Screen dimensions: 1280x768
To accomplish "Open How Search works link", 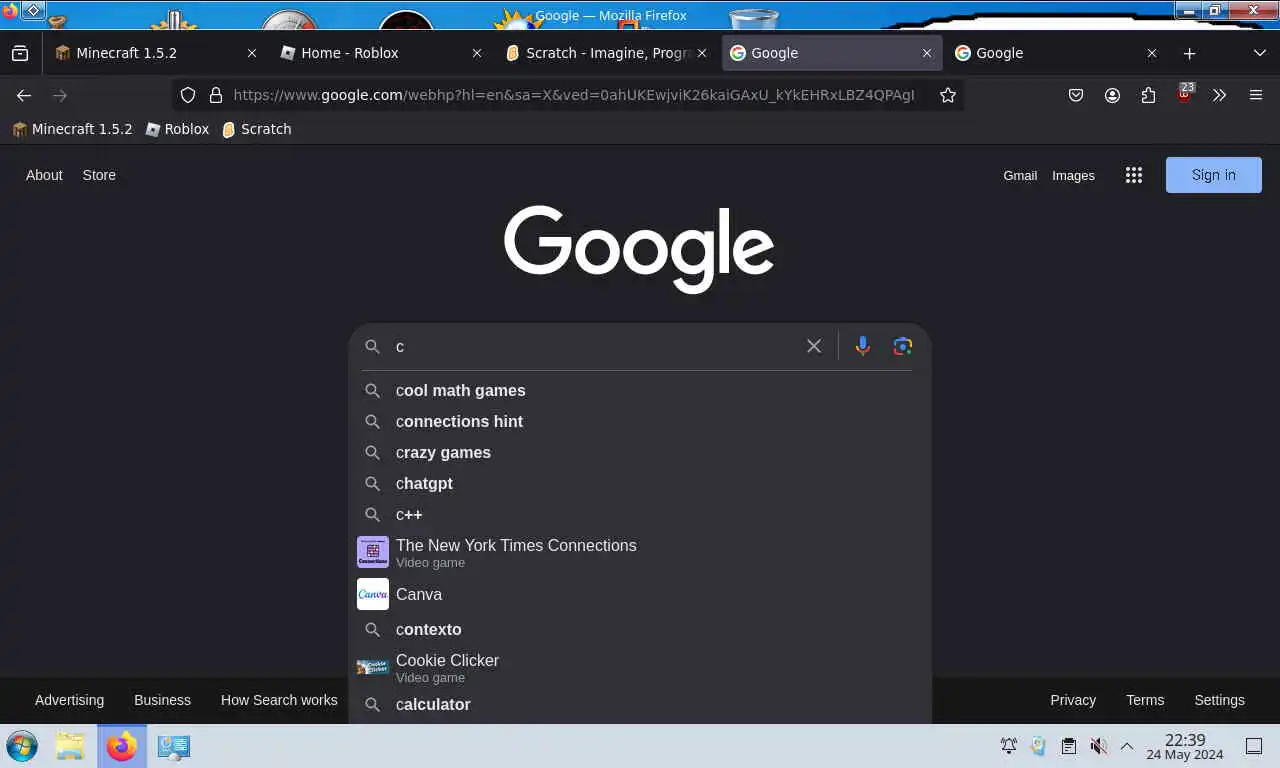I will 279,700.
